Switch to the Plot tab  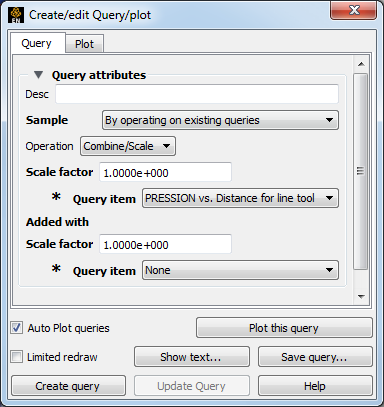coord(85,44)
